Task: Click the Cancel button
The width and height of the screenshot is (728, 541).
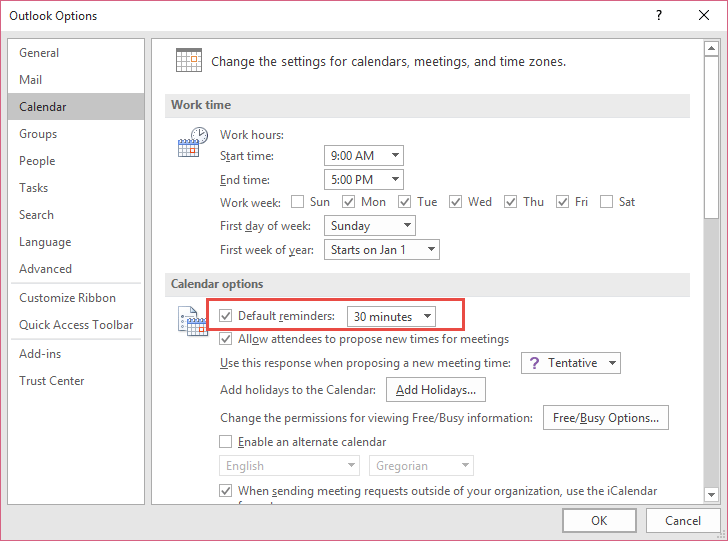Action: point(682,520)
